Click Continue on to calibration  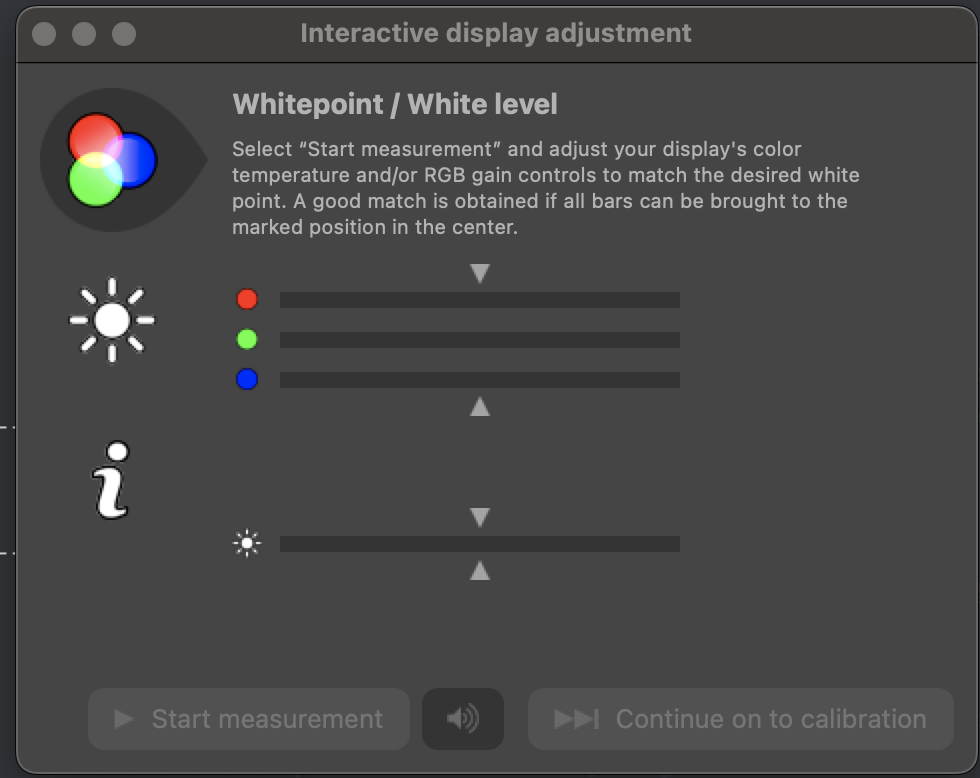[741, 719]
